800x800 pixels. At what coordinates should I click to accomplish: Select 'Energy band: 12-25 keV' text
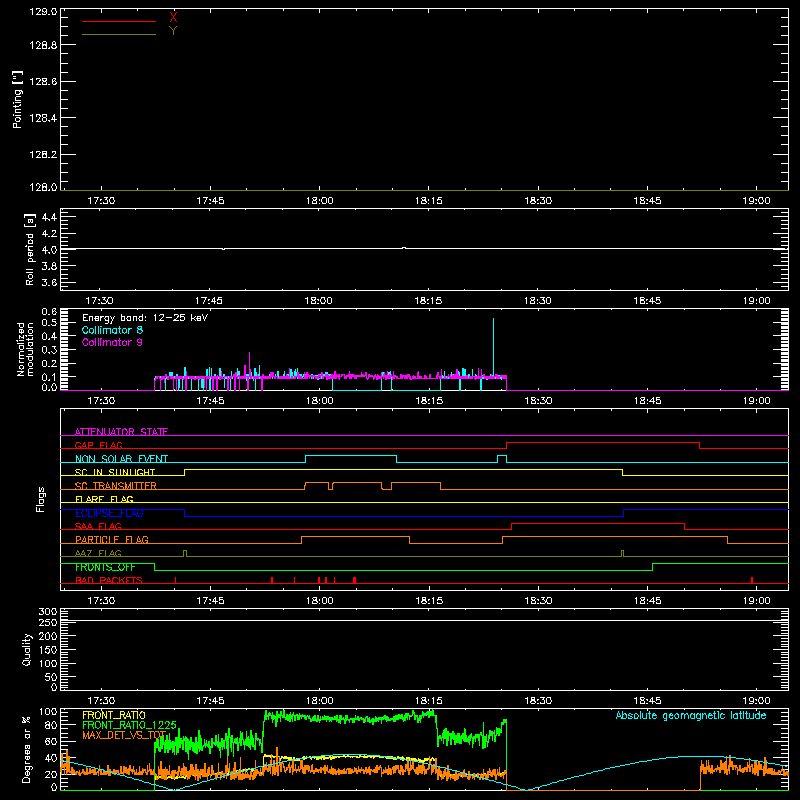(145, 318)
